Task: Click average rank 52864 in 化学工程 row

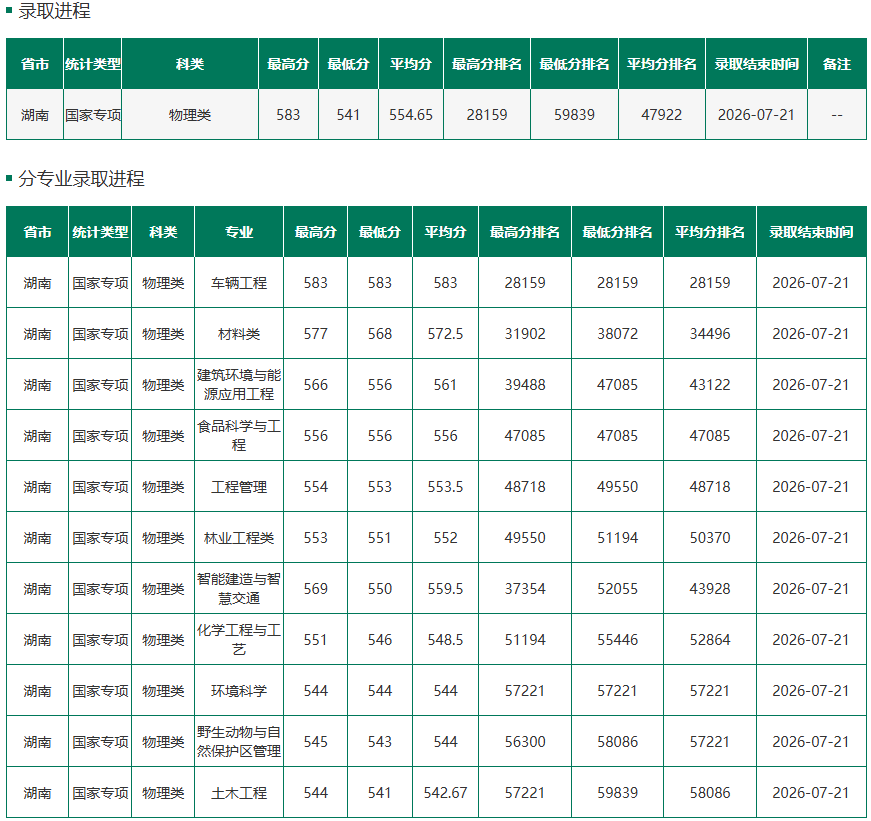Action: point(709,639)
